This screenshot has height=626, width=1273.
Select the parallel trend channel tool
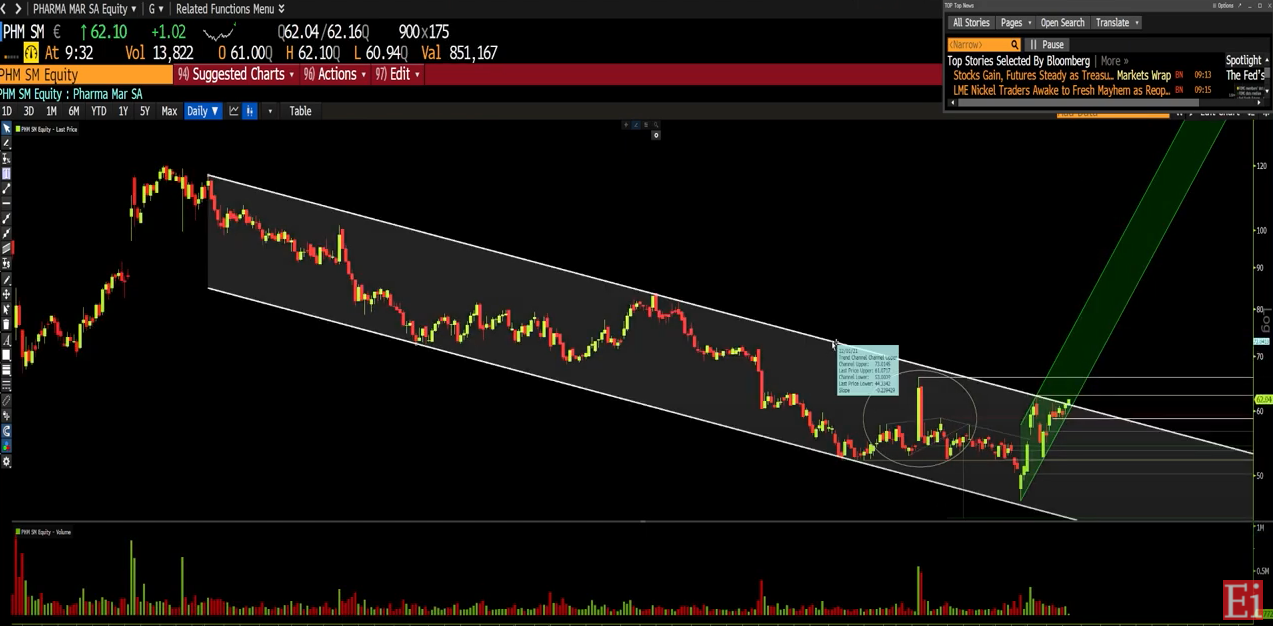[6, 248]
